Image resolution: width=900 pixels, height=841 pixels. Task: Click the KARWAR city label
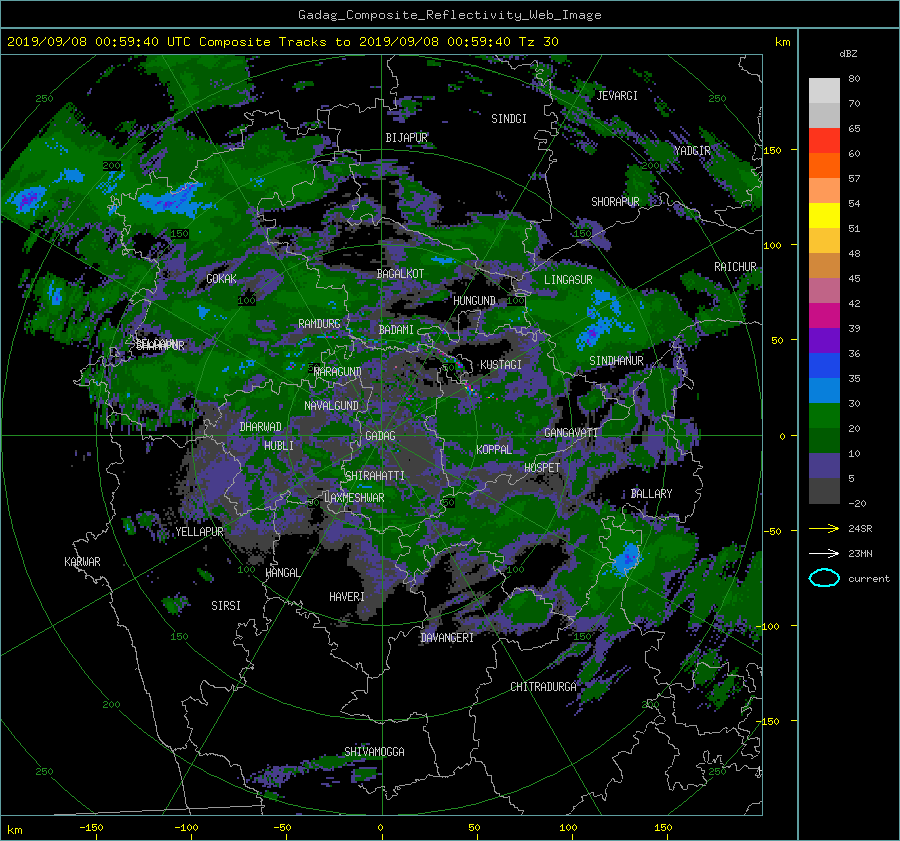[x=82, y=562]
